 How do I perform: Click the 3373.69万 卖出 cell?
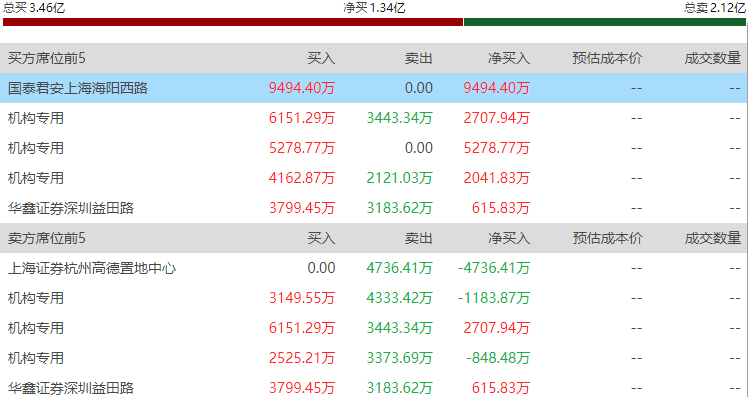click(399, 358)
